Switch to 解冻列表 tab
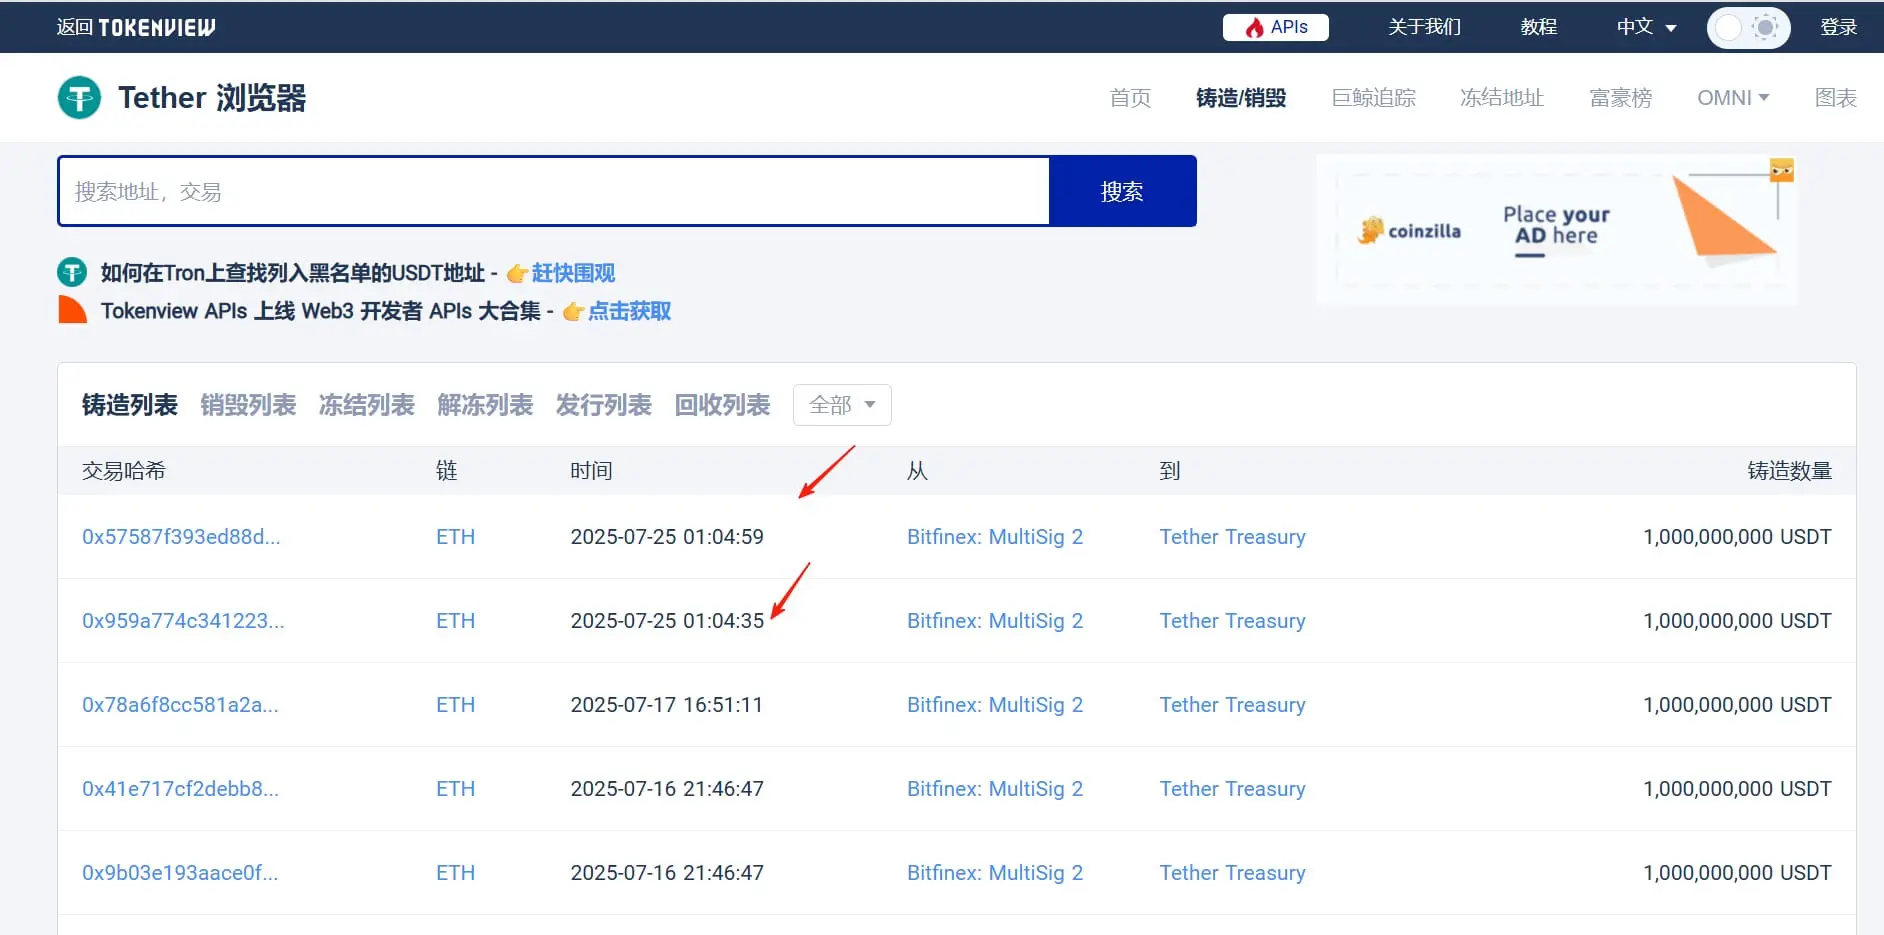 pyautogui.click(x=485, y=405)
